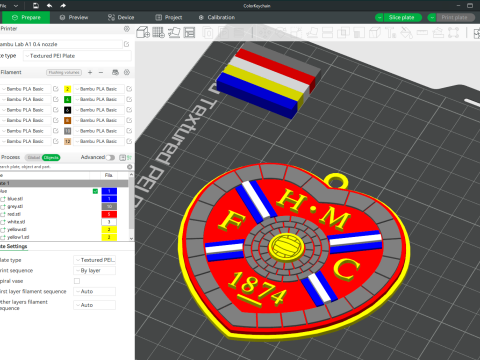Image resolution: width=480 pixels, height=360 pixels.
Task: Select white.stl in object list
Action: [x=16, y=222]
